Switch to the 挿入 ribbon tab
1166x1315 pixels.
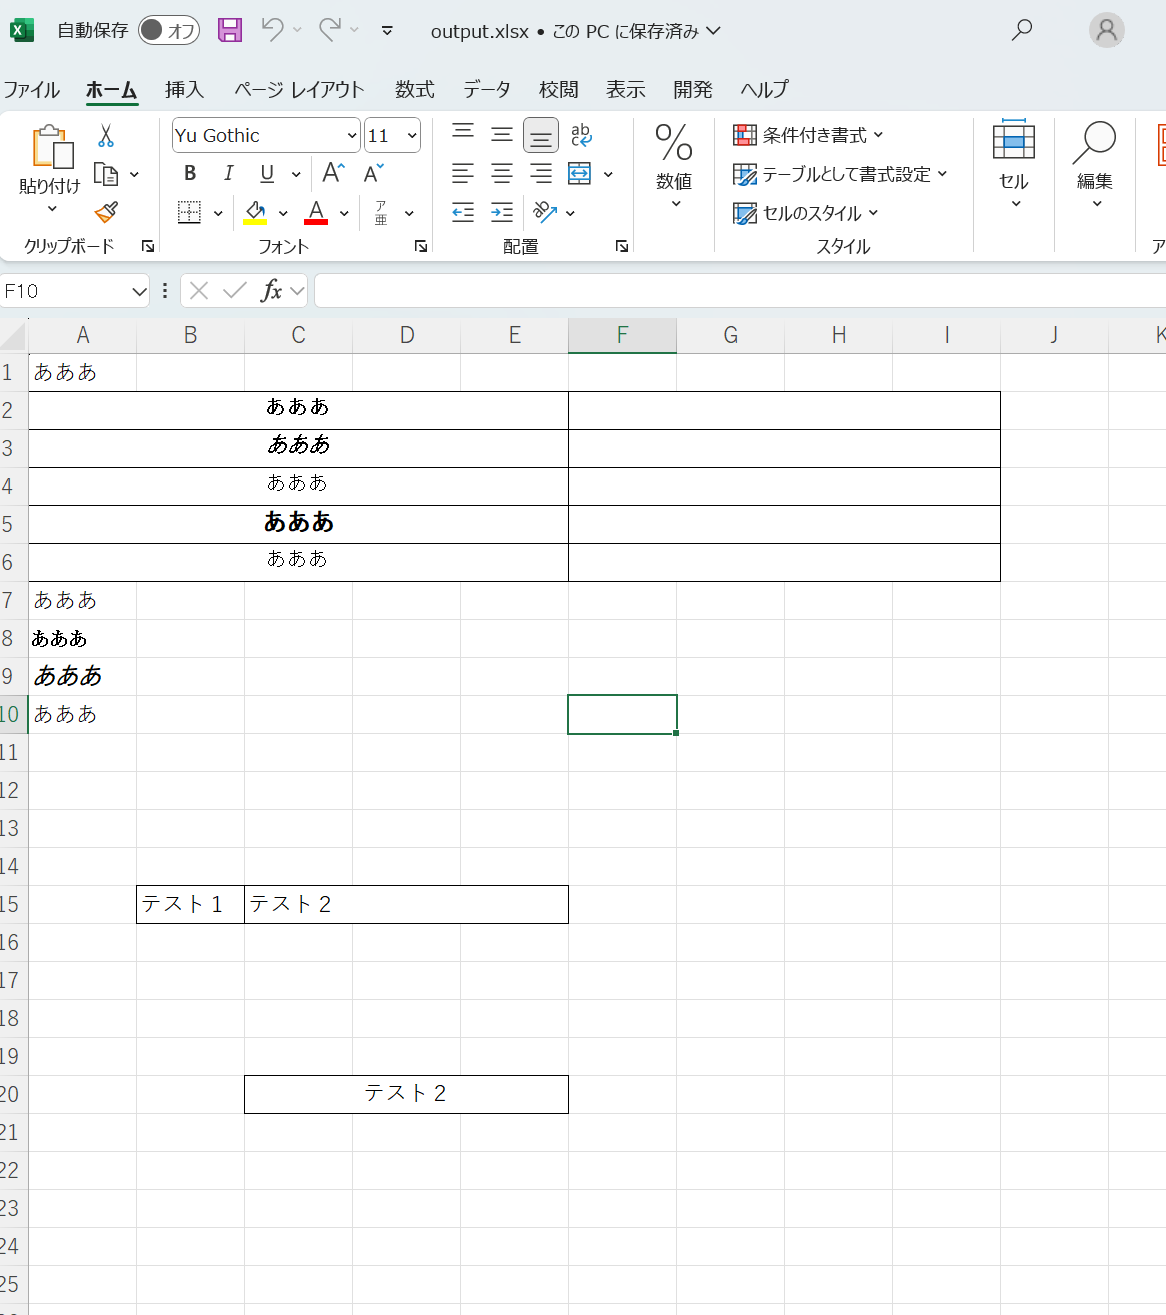point(184,89)
